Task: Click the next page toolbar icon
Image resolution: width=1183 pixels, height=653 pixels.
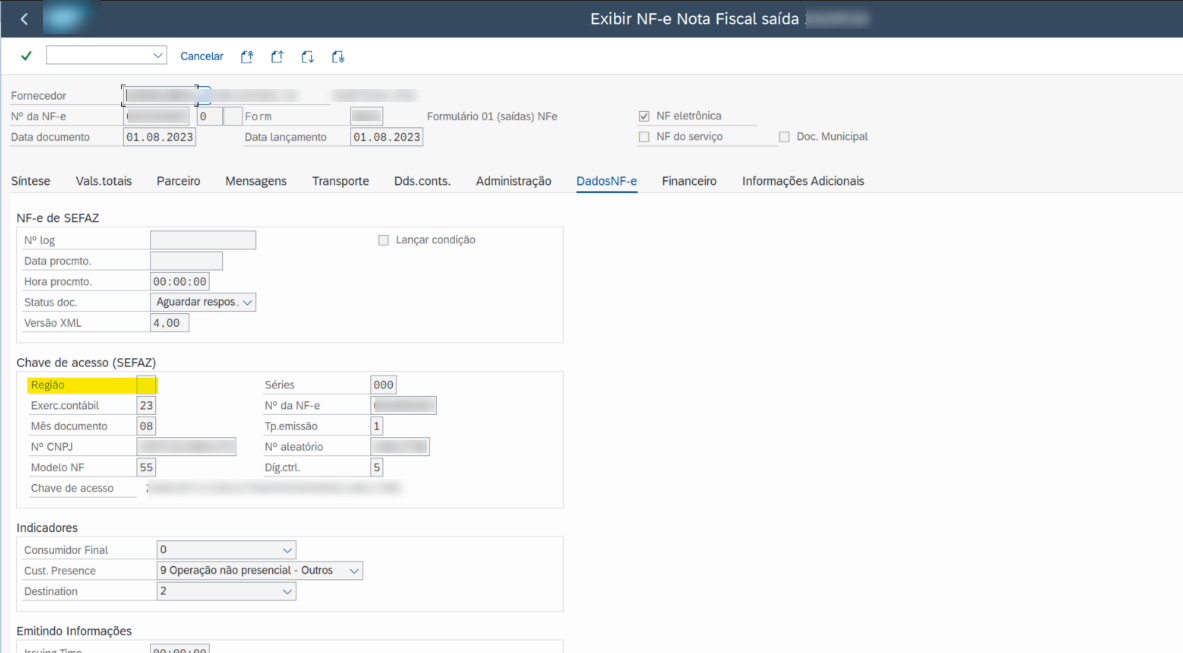Action: point(308,57)
